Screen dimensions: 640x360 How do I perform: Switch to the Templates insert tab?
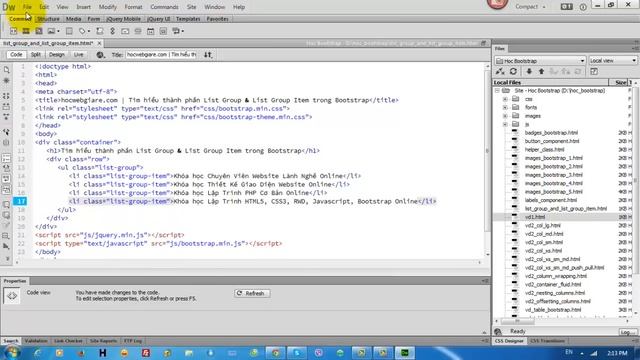[188, 19]
